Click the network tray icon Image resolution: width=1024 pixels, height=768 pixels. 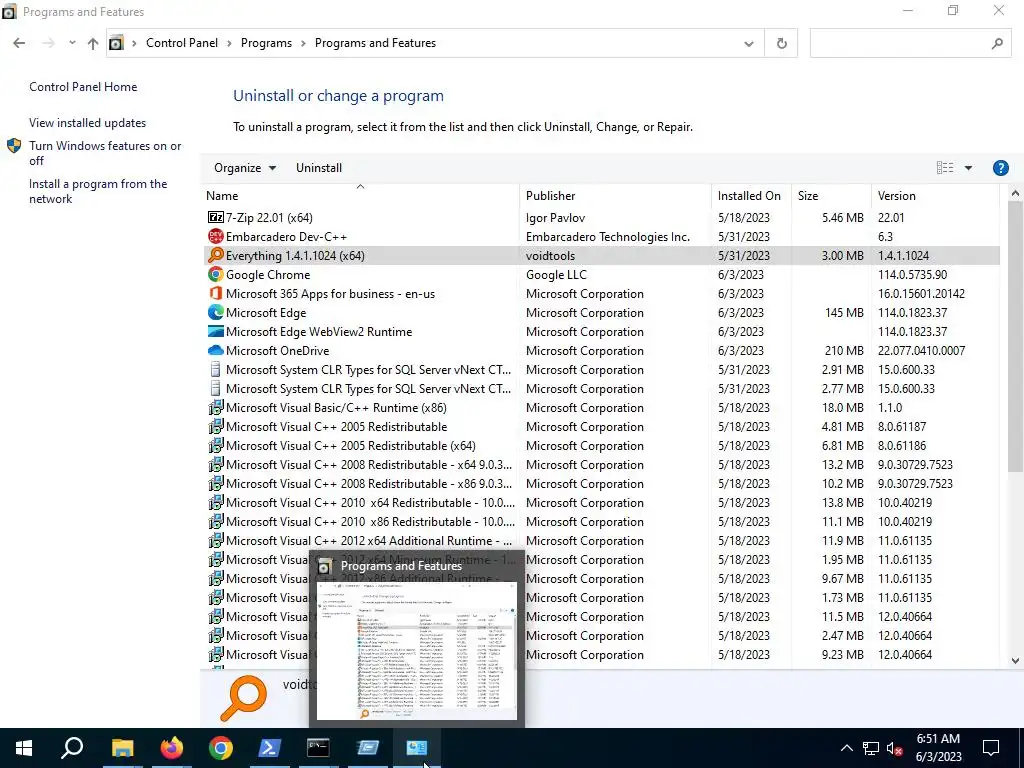click(x=871, y=748)
